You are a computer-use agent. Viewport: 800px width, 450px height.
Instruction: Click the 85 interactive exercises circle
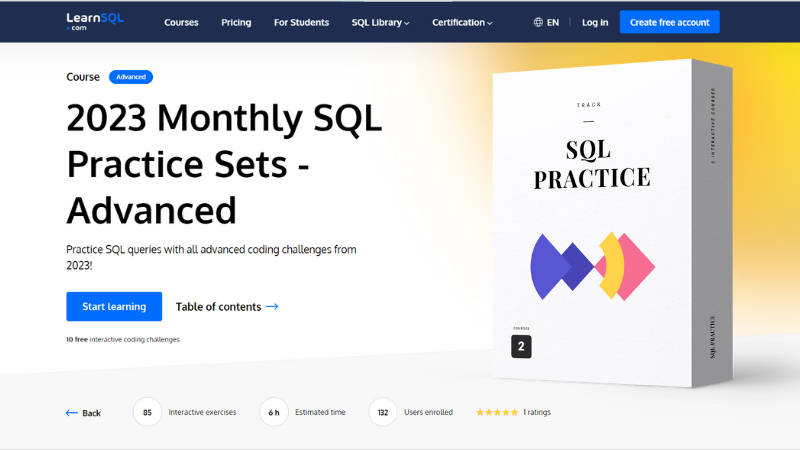[147, 412]
